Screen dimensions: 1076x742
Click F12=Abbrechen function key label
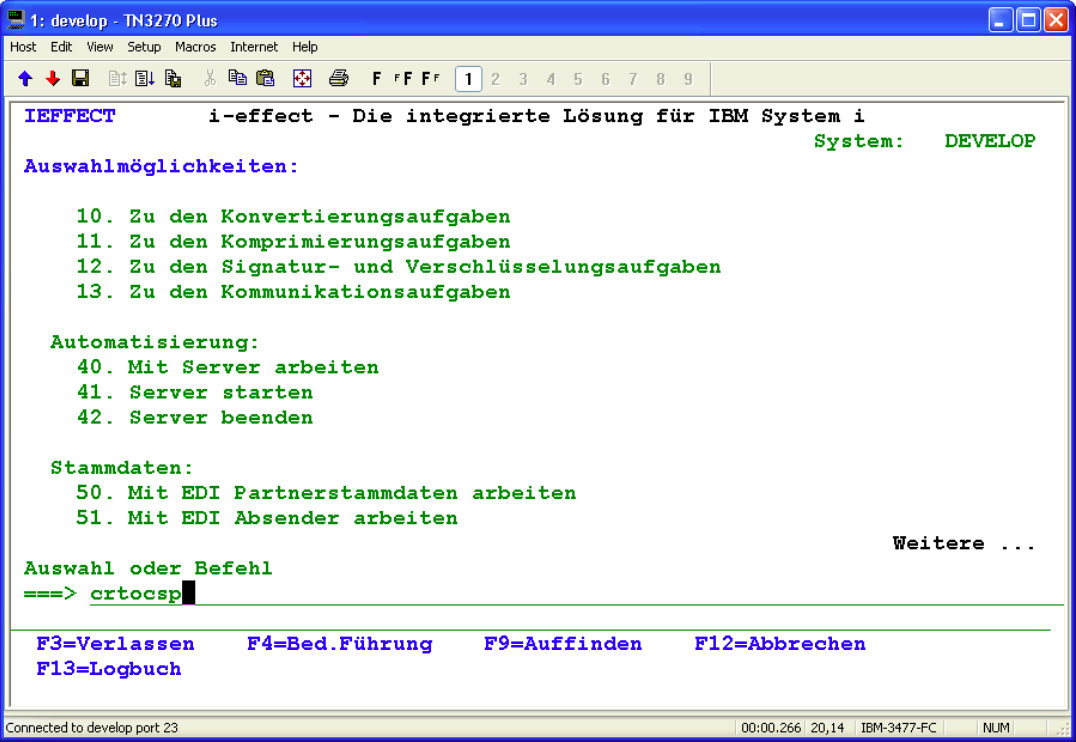[x=779, y=644]
